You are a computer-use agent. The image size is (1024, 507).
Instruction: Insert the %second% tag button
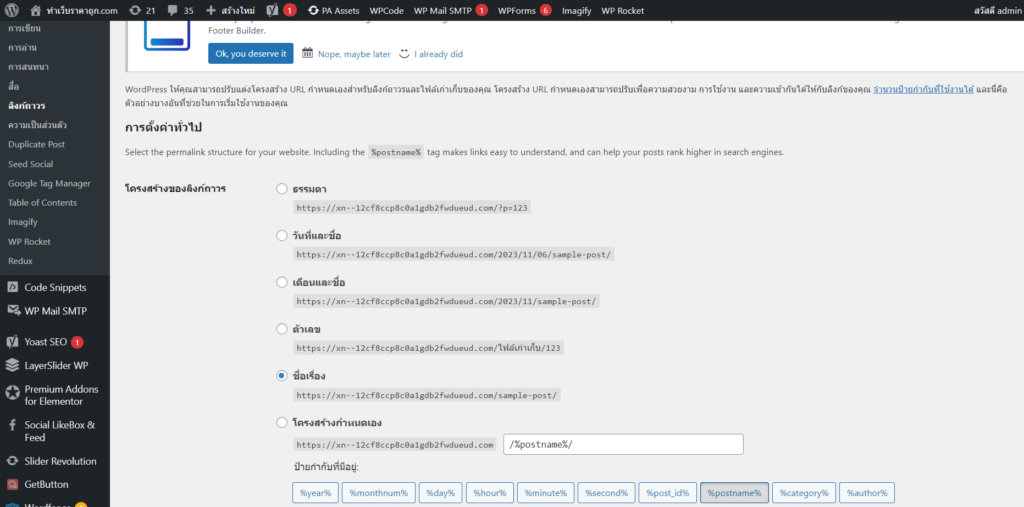point(607,493)
